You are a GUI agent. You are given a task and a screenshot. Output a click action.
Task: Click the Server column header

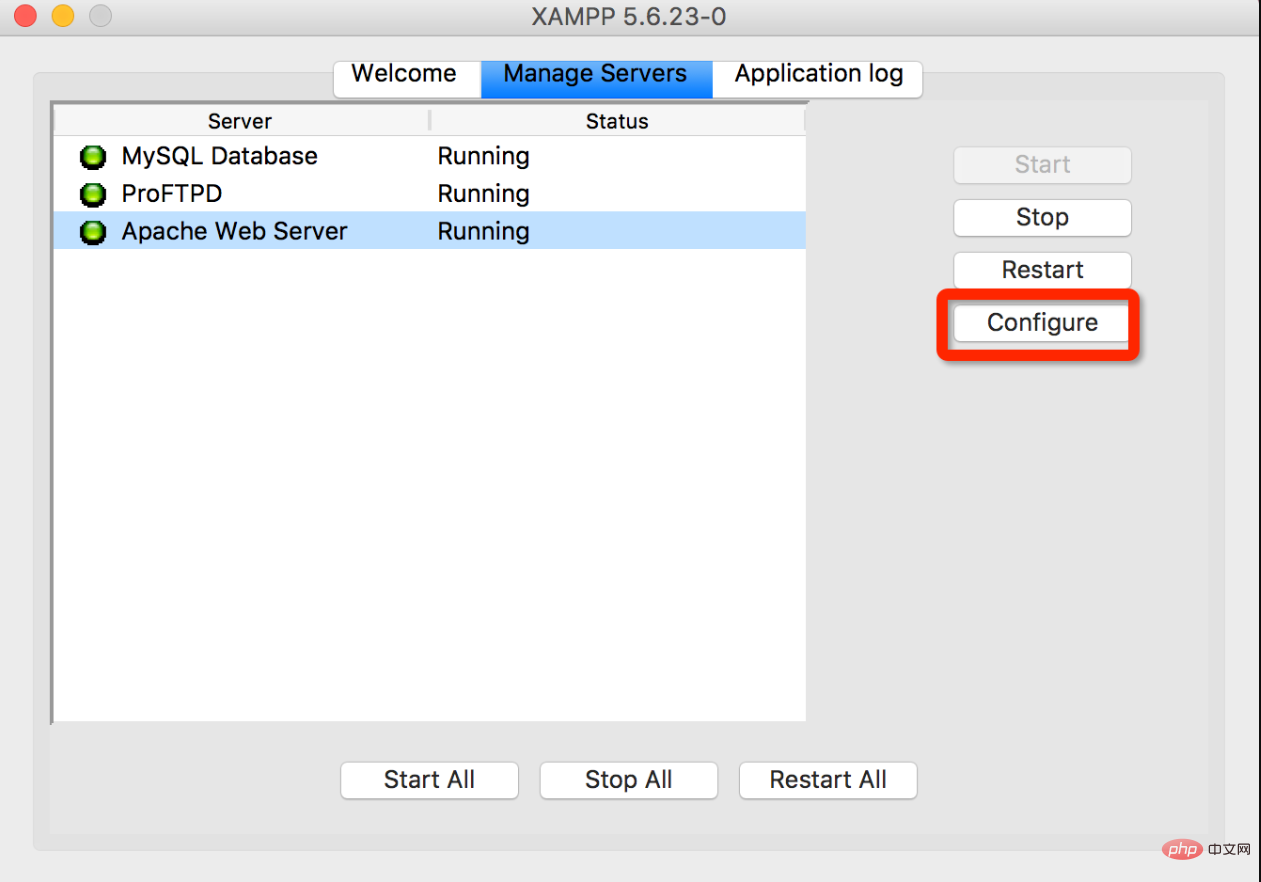tap(240, 121)
